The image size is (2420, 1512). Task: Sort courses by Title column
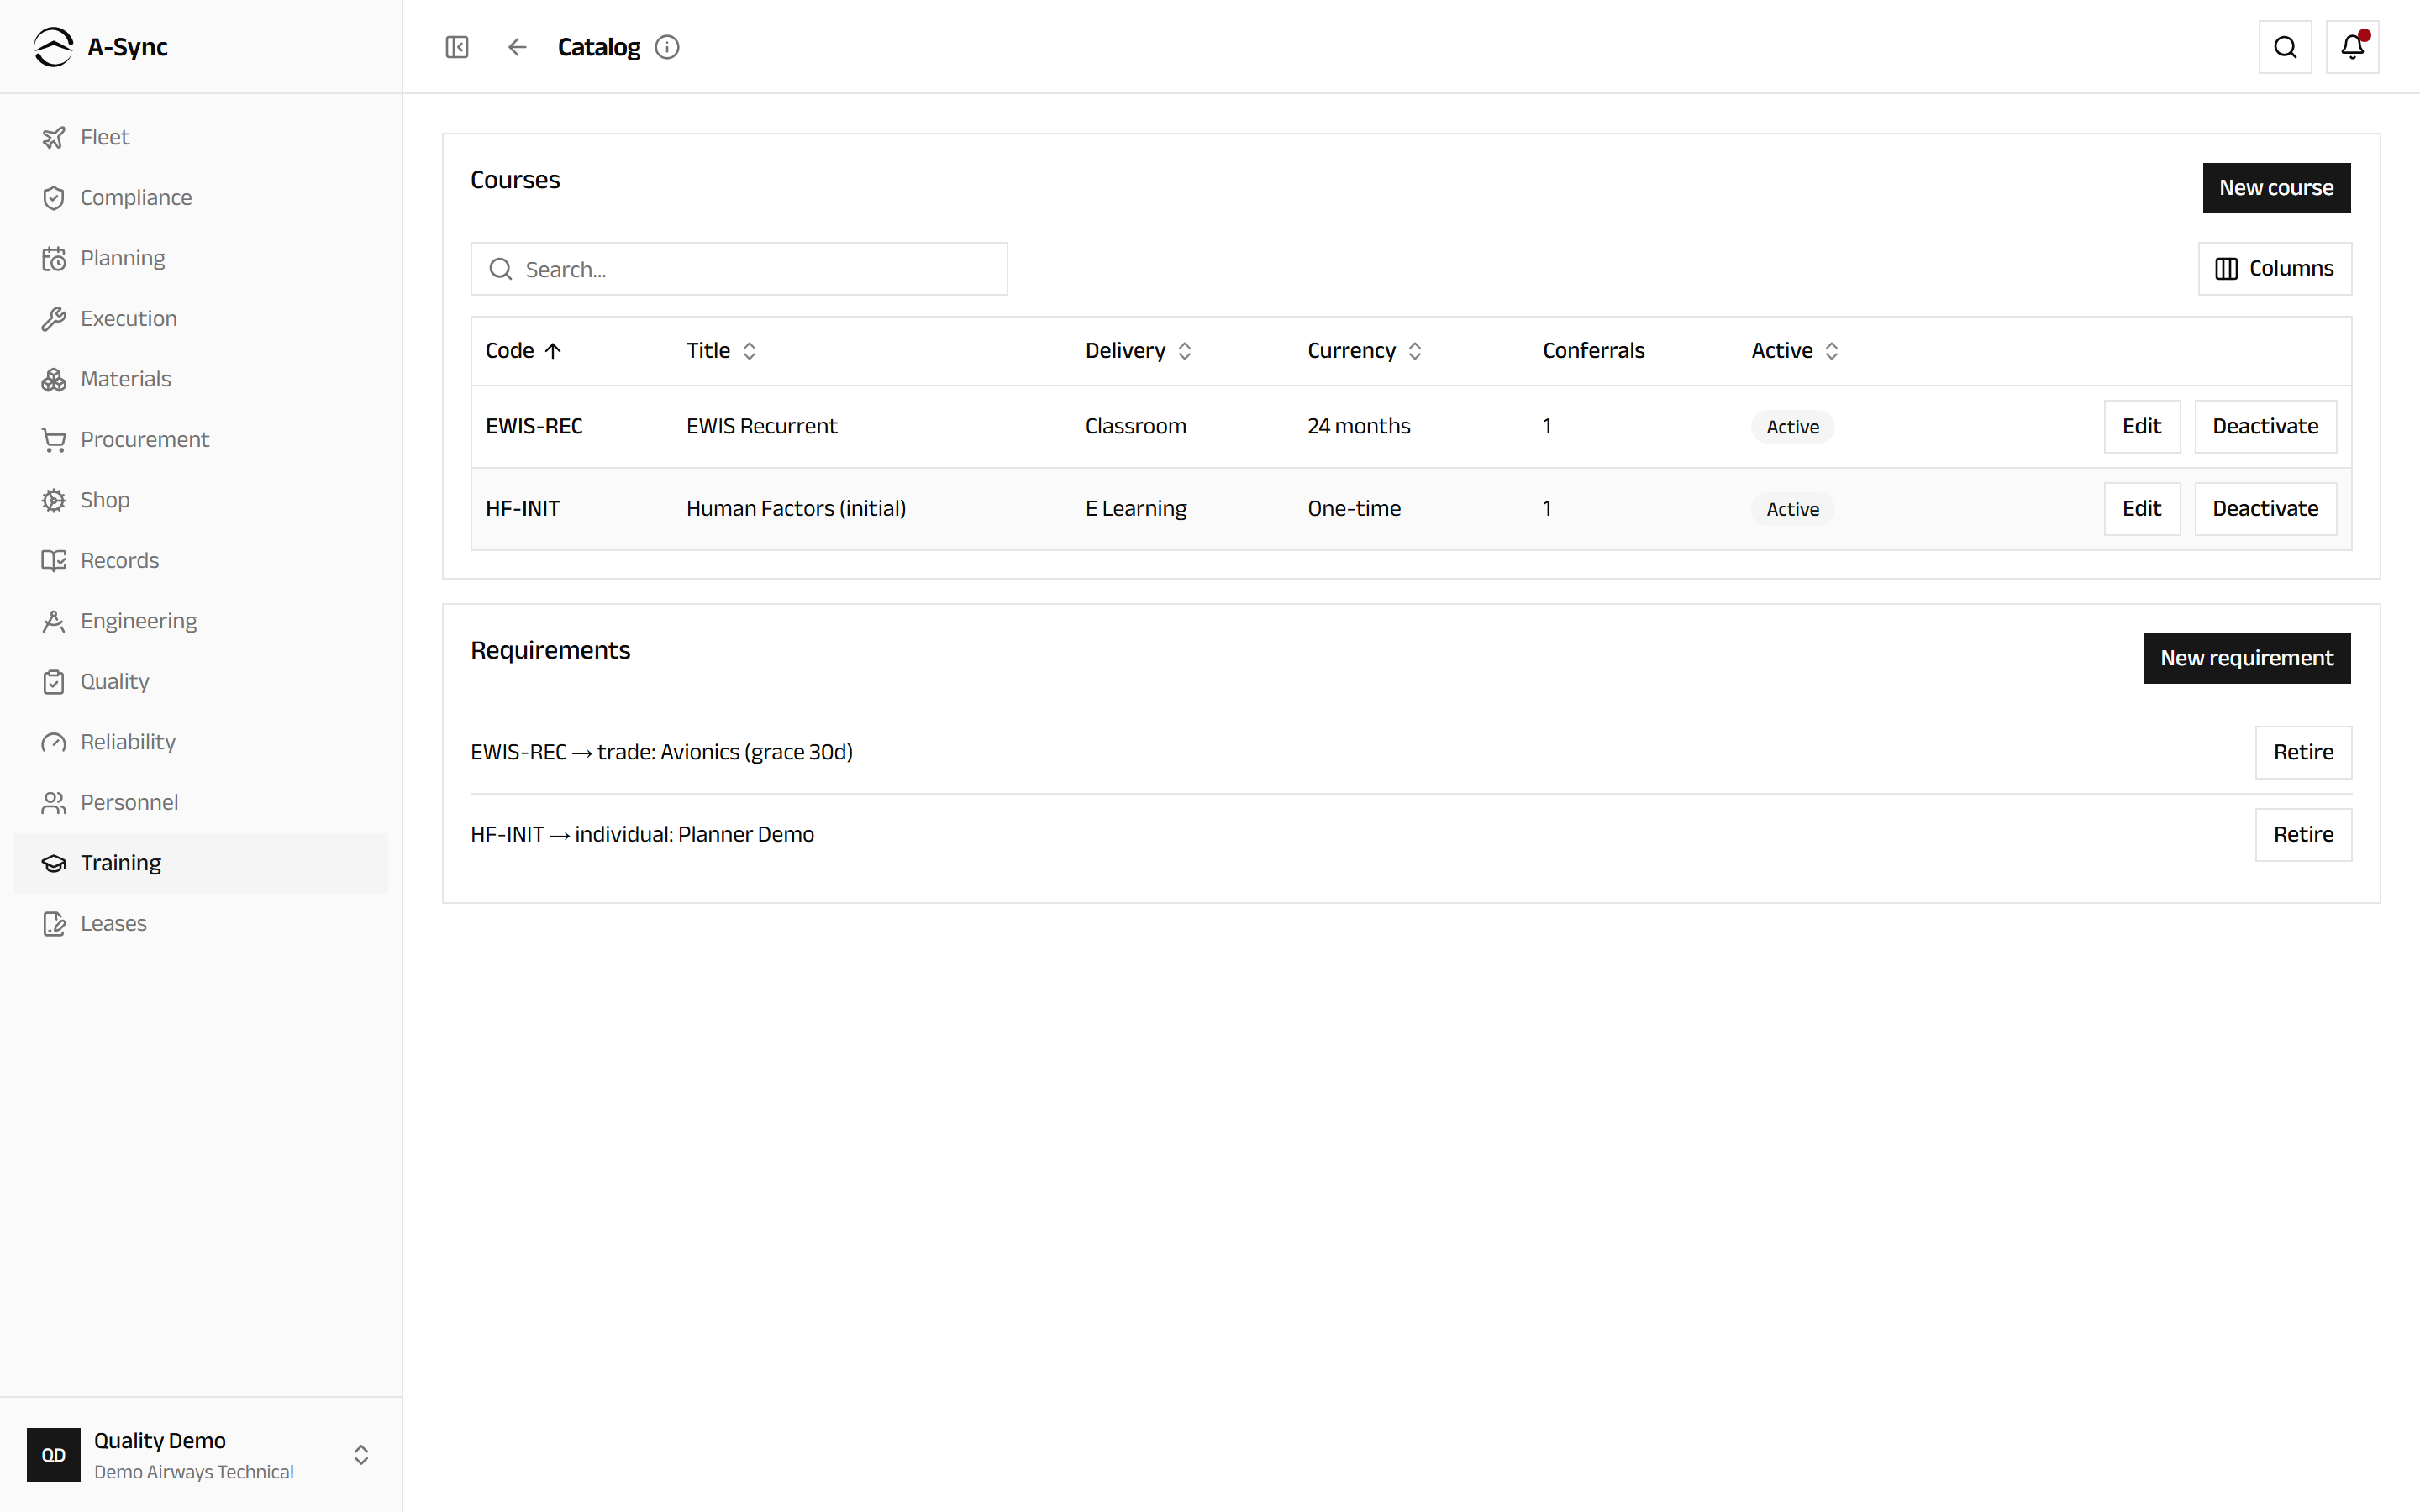coord(721,351)
